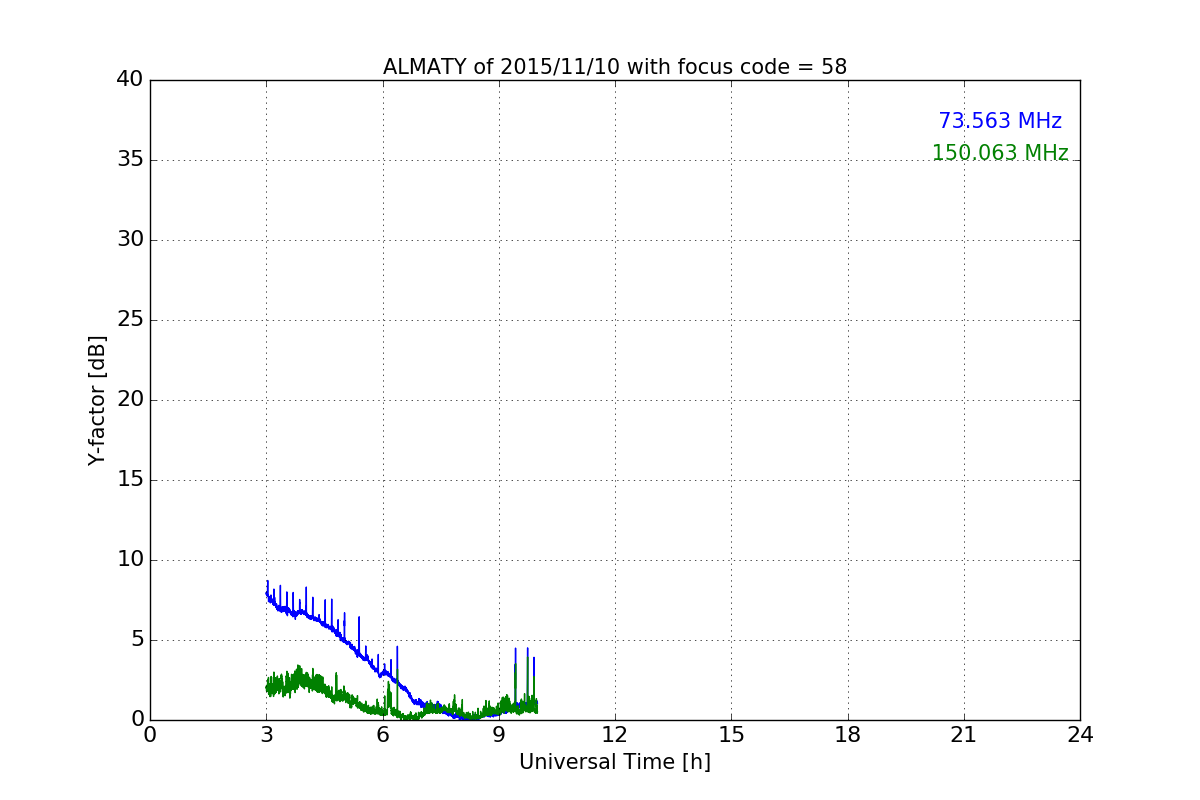Click the x-axis tick label 21
1200x800 pixels.
(964, 735)
